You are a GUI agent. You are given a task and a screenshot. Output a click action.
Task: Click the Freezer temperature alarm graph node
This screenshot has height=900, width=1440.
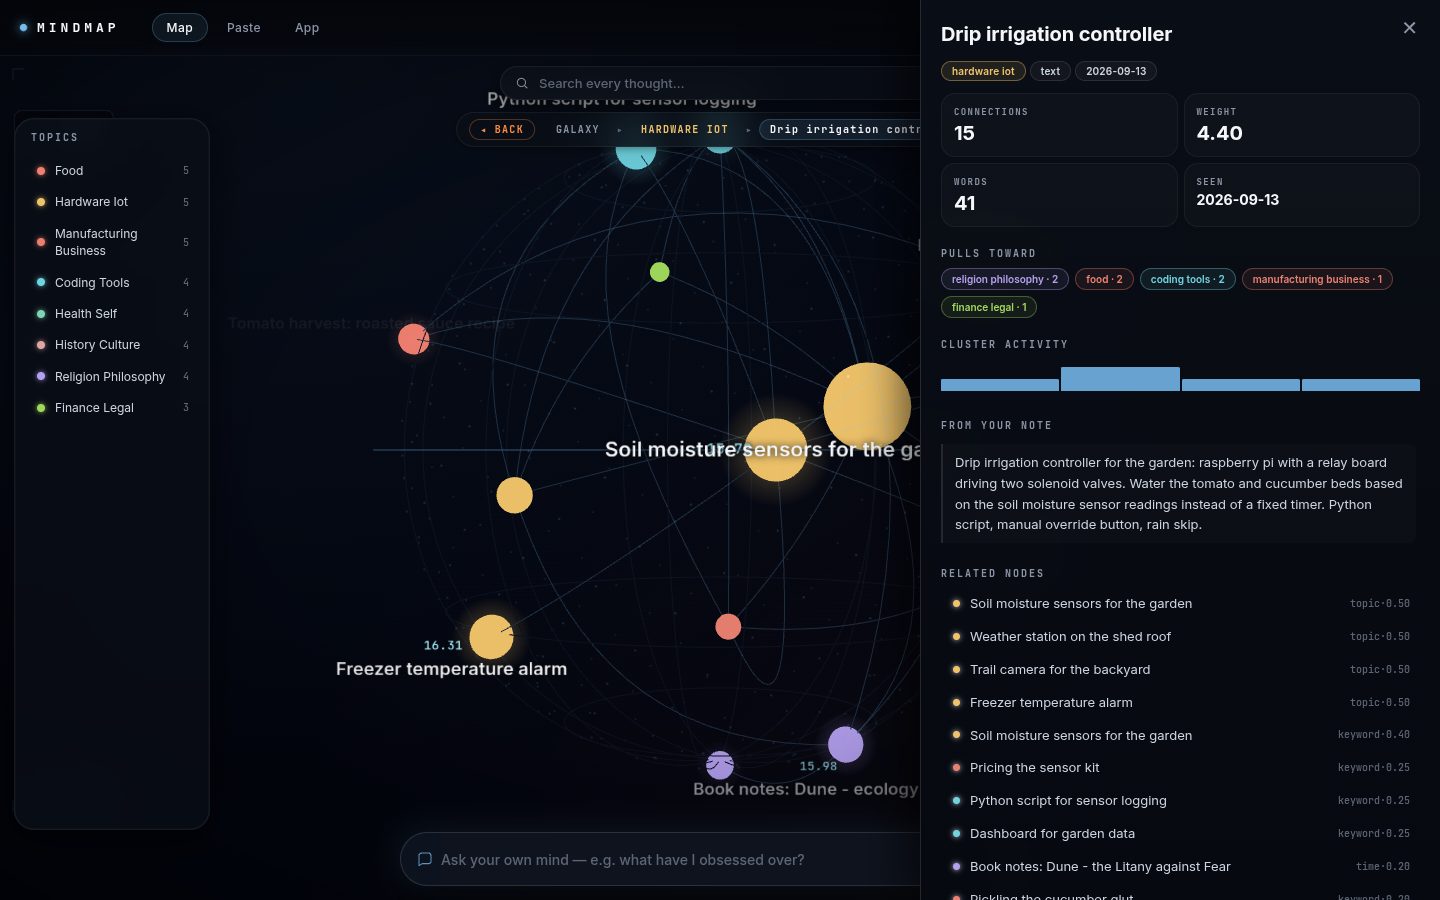click(491, 637)
